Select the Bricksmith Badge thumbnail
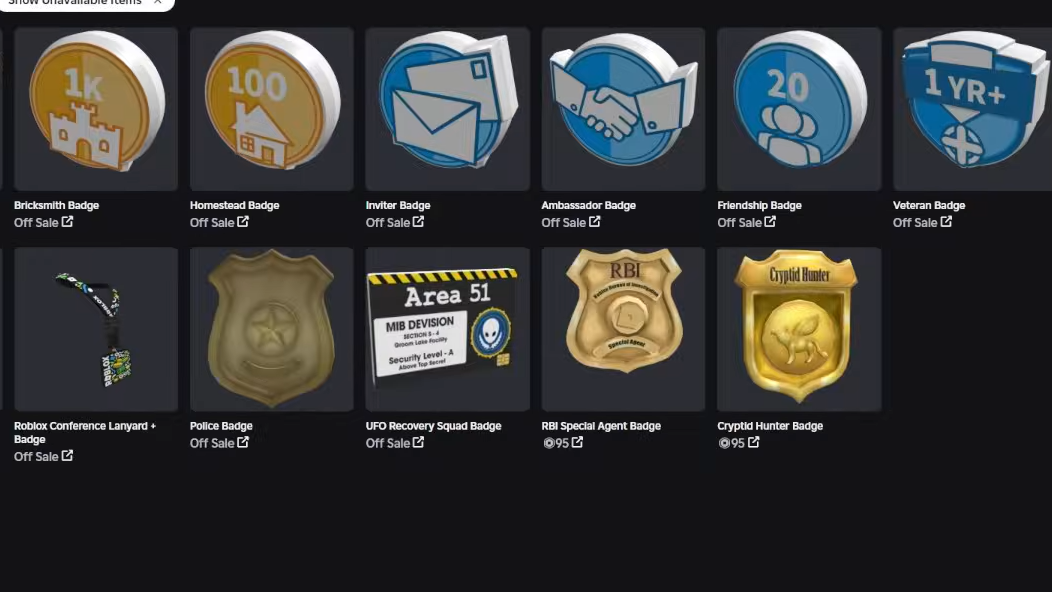Image resolution: width=1052 pixels, height=592 pixels. [96, 109]
